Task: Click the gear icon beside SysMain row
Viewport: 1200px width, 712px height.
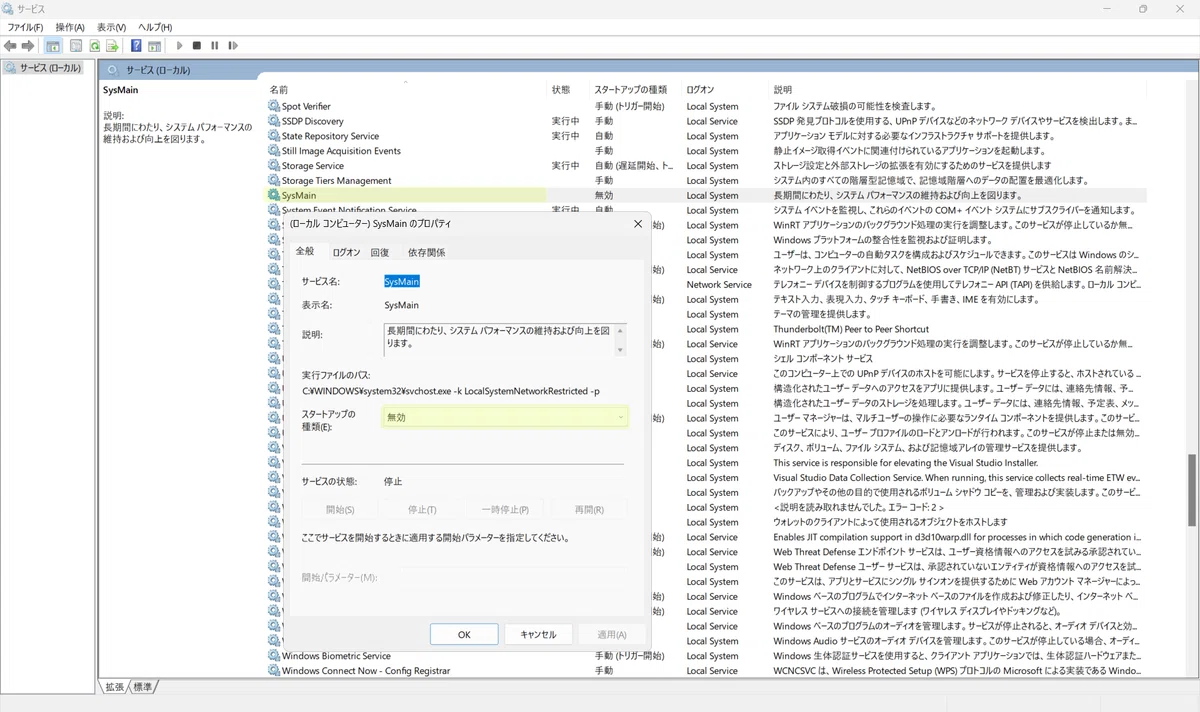Action: (x=274, y=196)
